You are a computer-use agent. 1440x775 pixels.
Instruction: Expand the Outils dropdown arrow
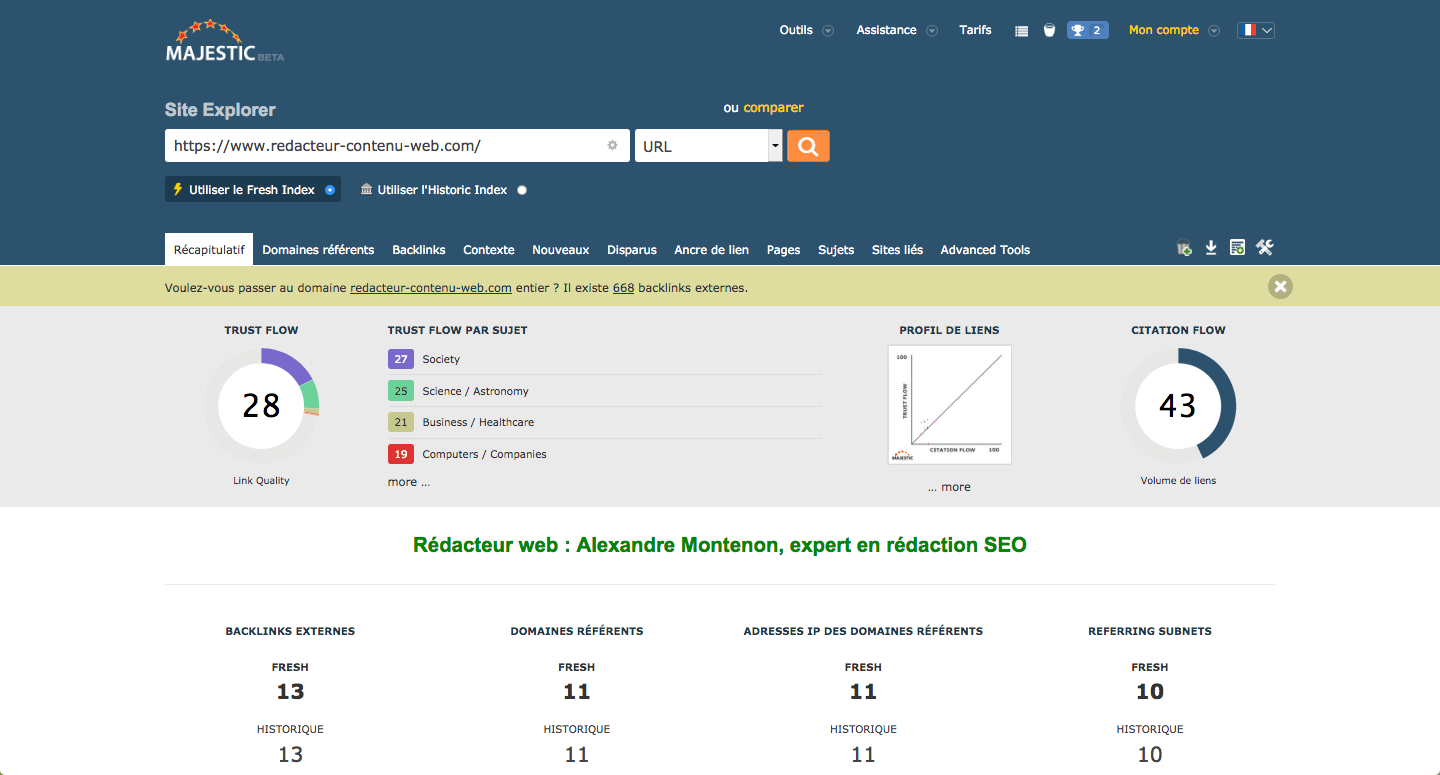coord(828,31)
